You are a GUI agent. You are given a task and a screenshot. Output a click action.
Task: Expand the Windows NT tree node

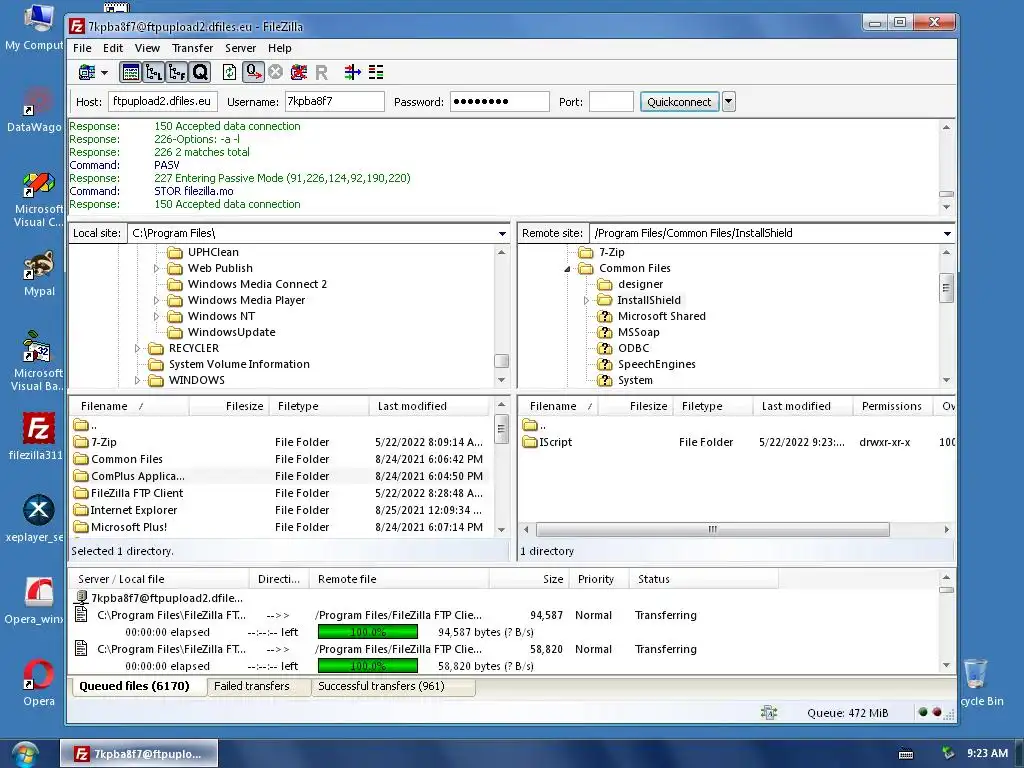pos(156,317)
